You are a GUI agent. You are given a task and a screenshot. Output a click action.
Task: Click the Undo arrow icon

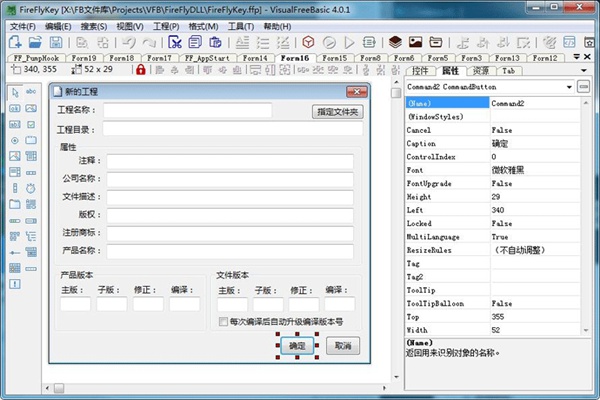click(x=129, y=42)
